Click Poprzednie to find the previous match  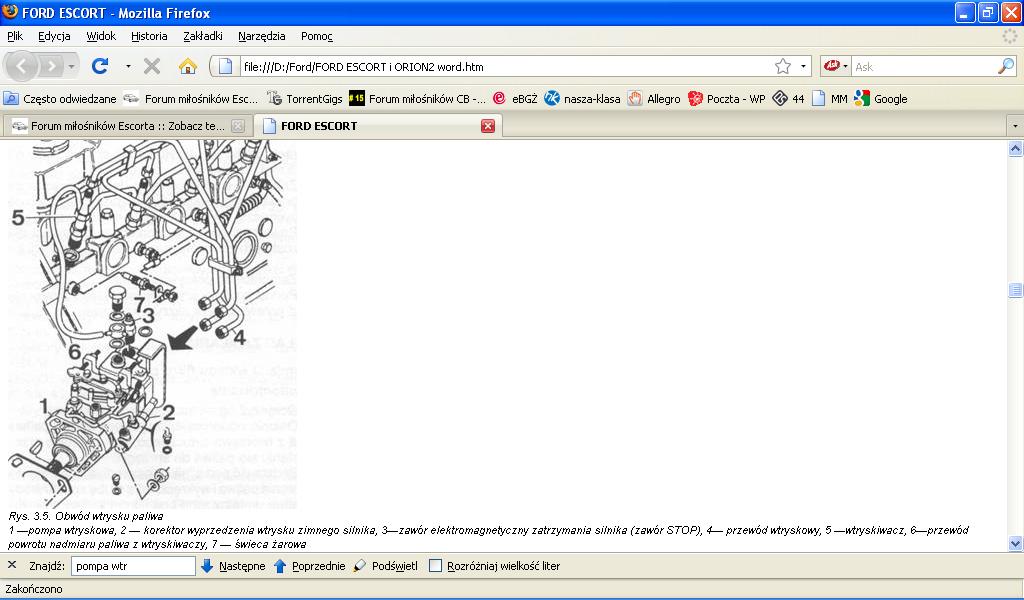click(309, 566)
